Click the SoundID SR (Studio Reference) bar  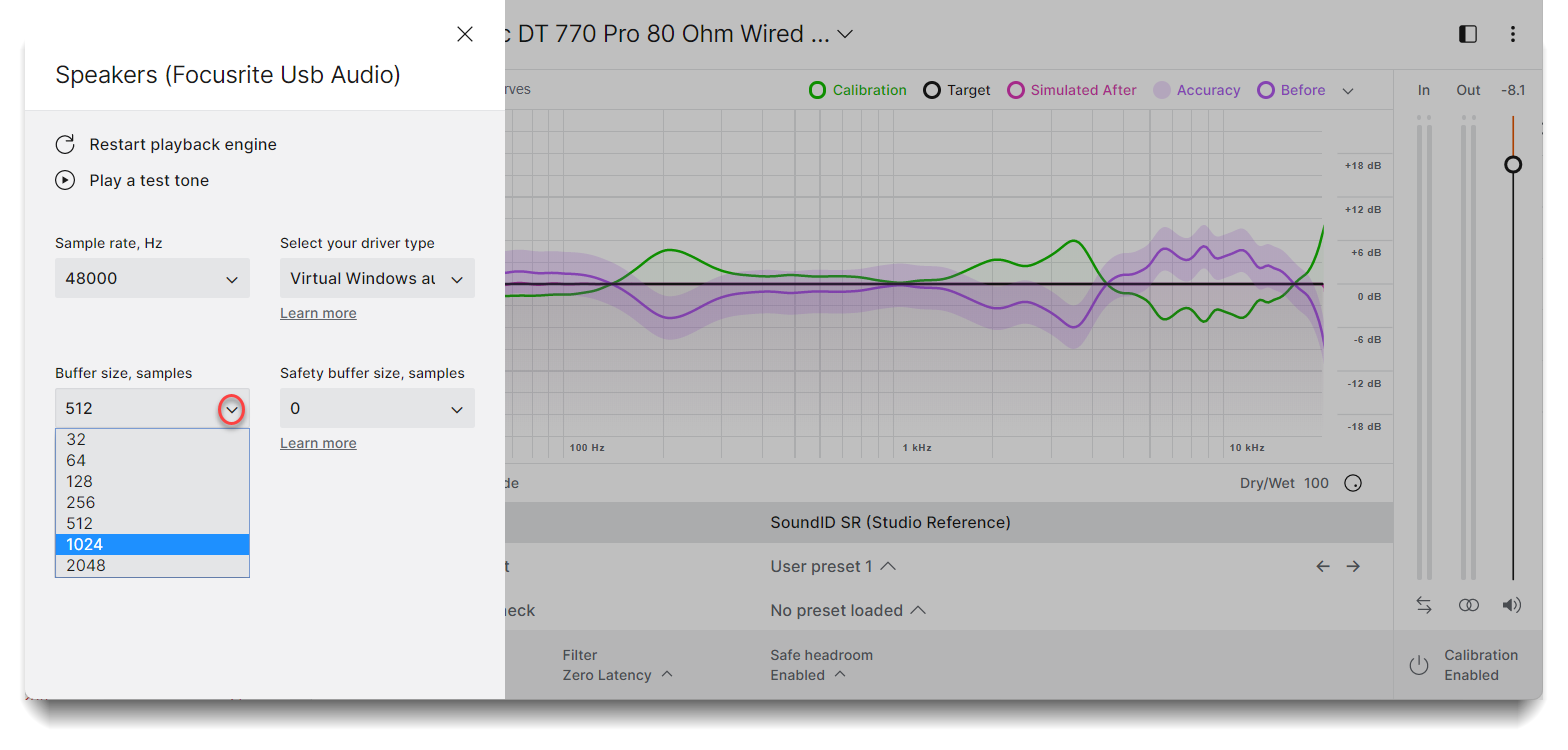tap(948, 522)
